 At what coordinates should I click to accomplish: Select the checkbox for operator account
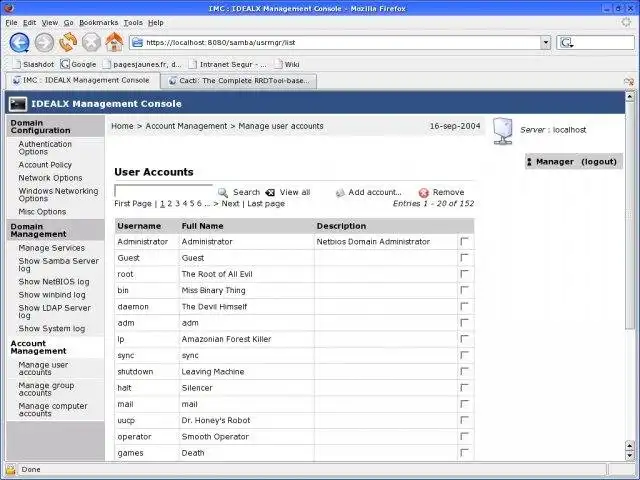(x=464, y=436)
